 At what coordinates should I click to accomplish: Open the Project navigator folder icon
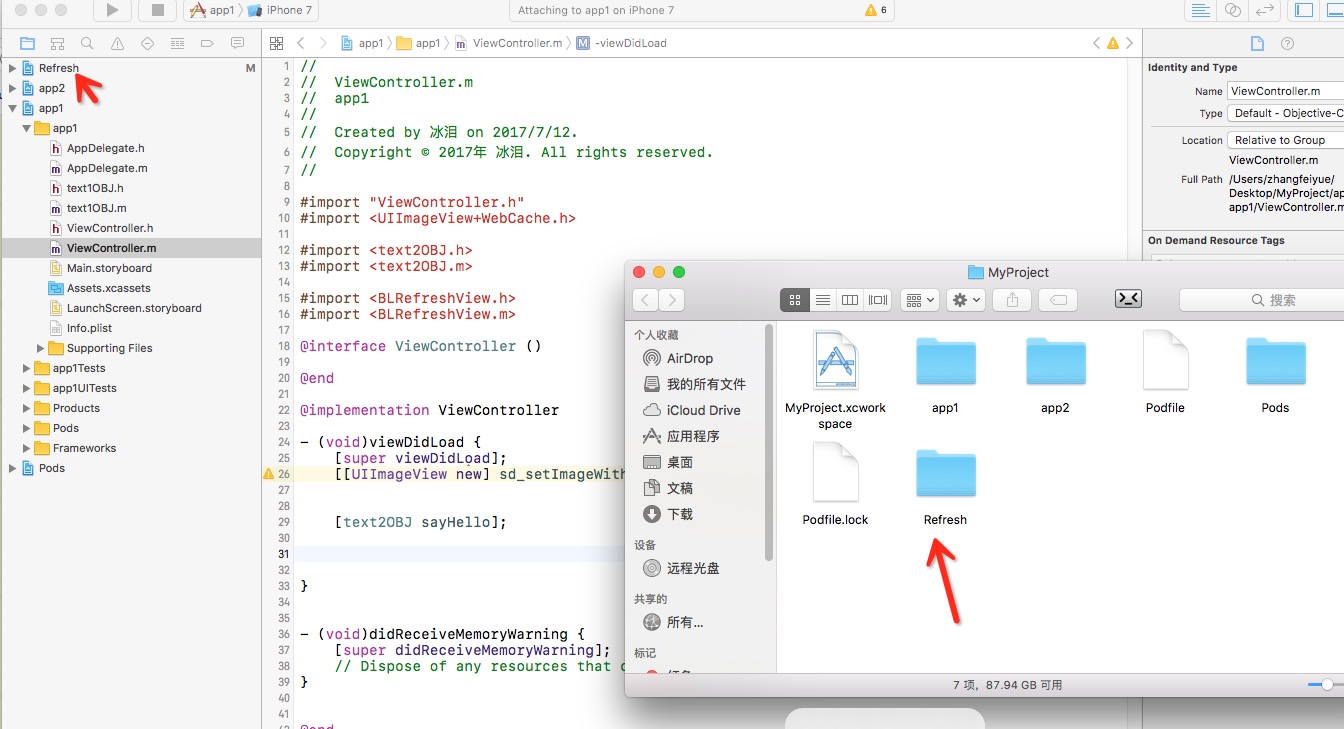point(27,43)
